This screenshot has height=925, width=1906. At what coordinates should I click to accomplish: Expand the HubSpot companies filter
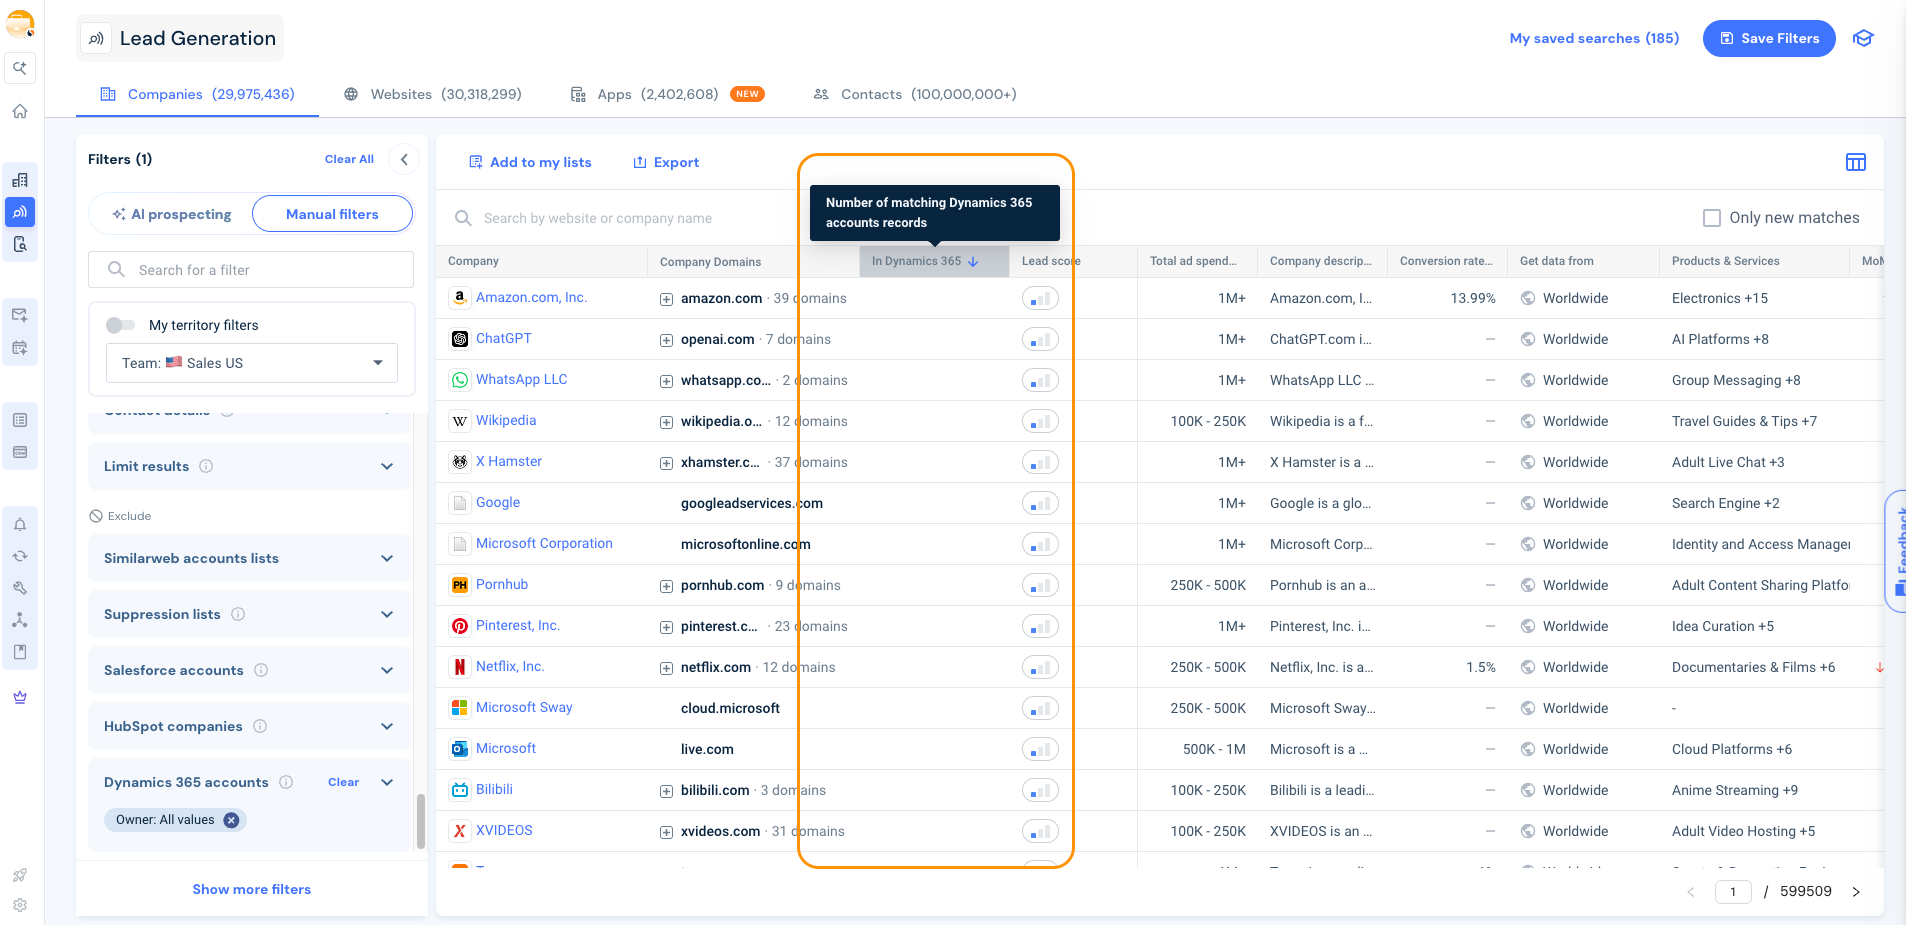point(387,726)
